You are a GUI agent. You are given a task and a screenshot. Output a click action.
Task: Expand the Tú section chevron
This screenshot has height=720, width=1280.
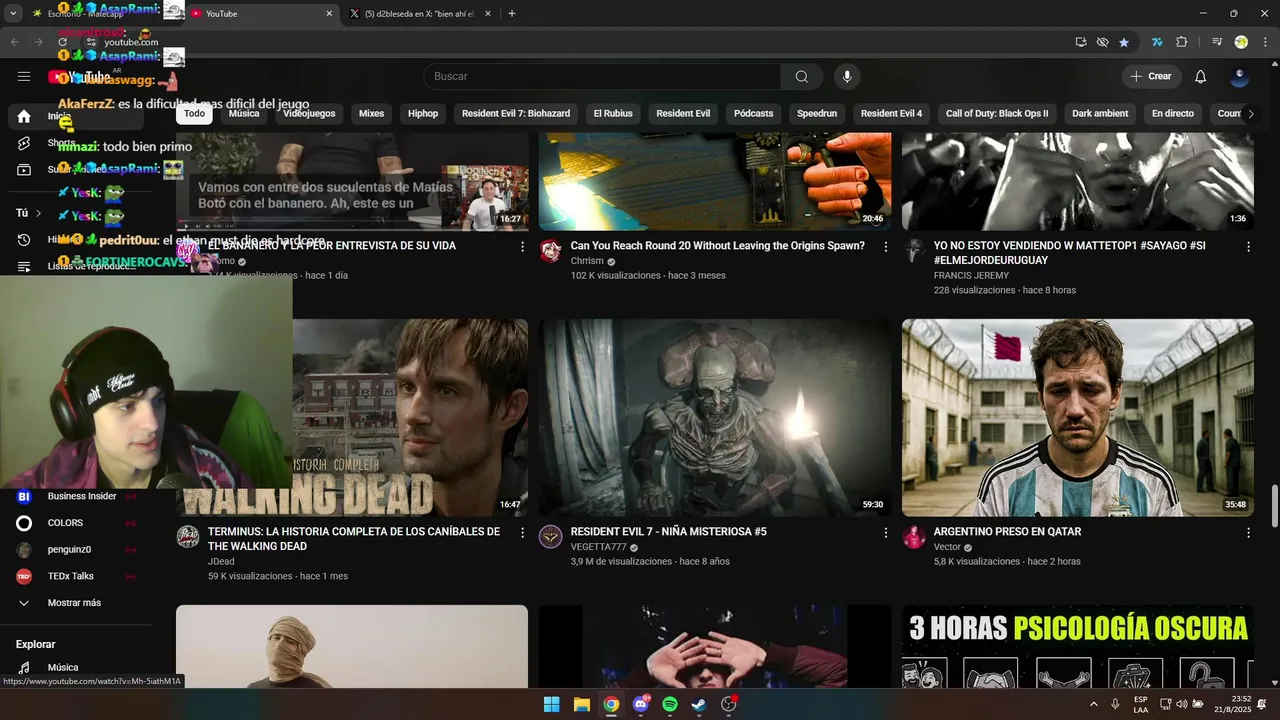(x=39, y=213)
